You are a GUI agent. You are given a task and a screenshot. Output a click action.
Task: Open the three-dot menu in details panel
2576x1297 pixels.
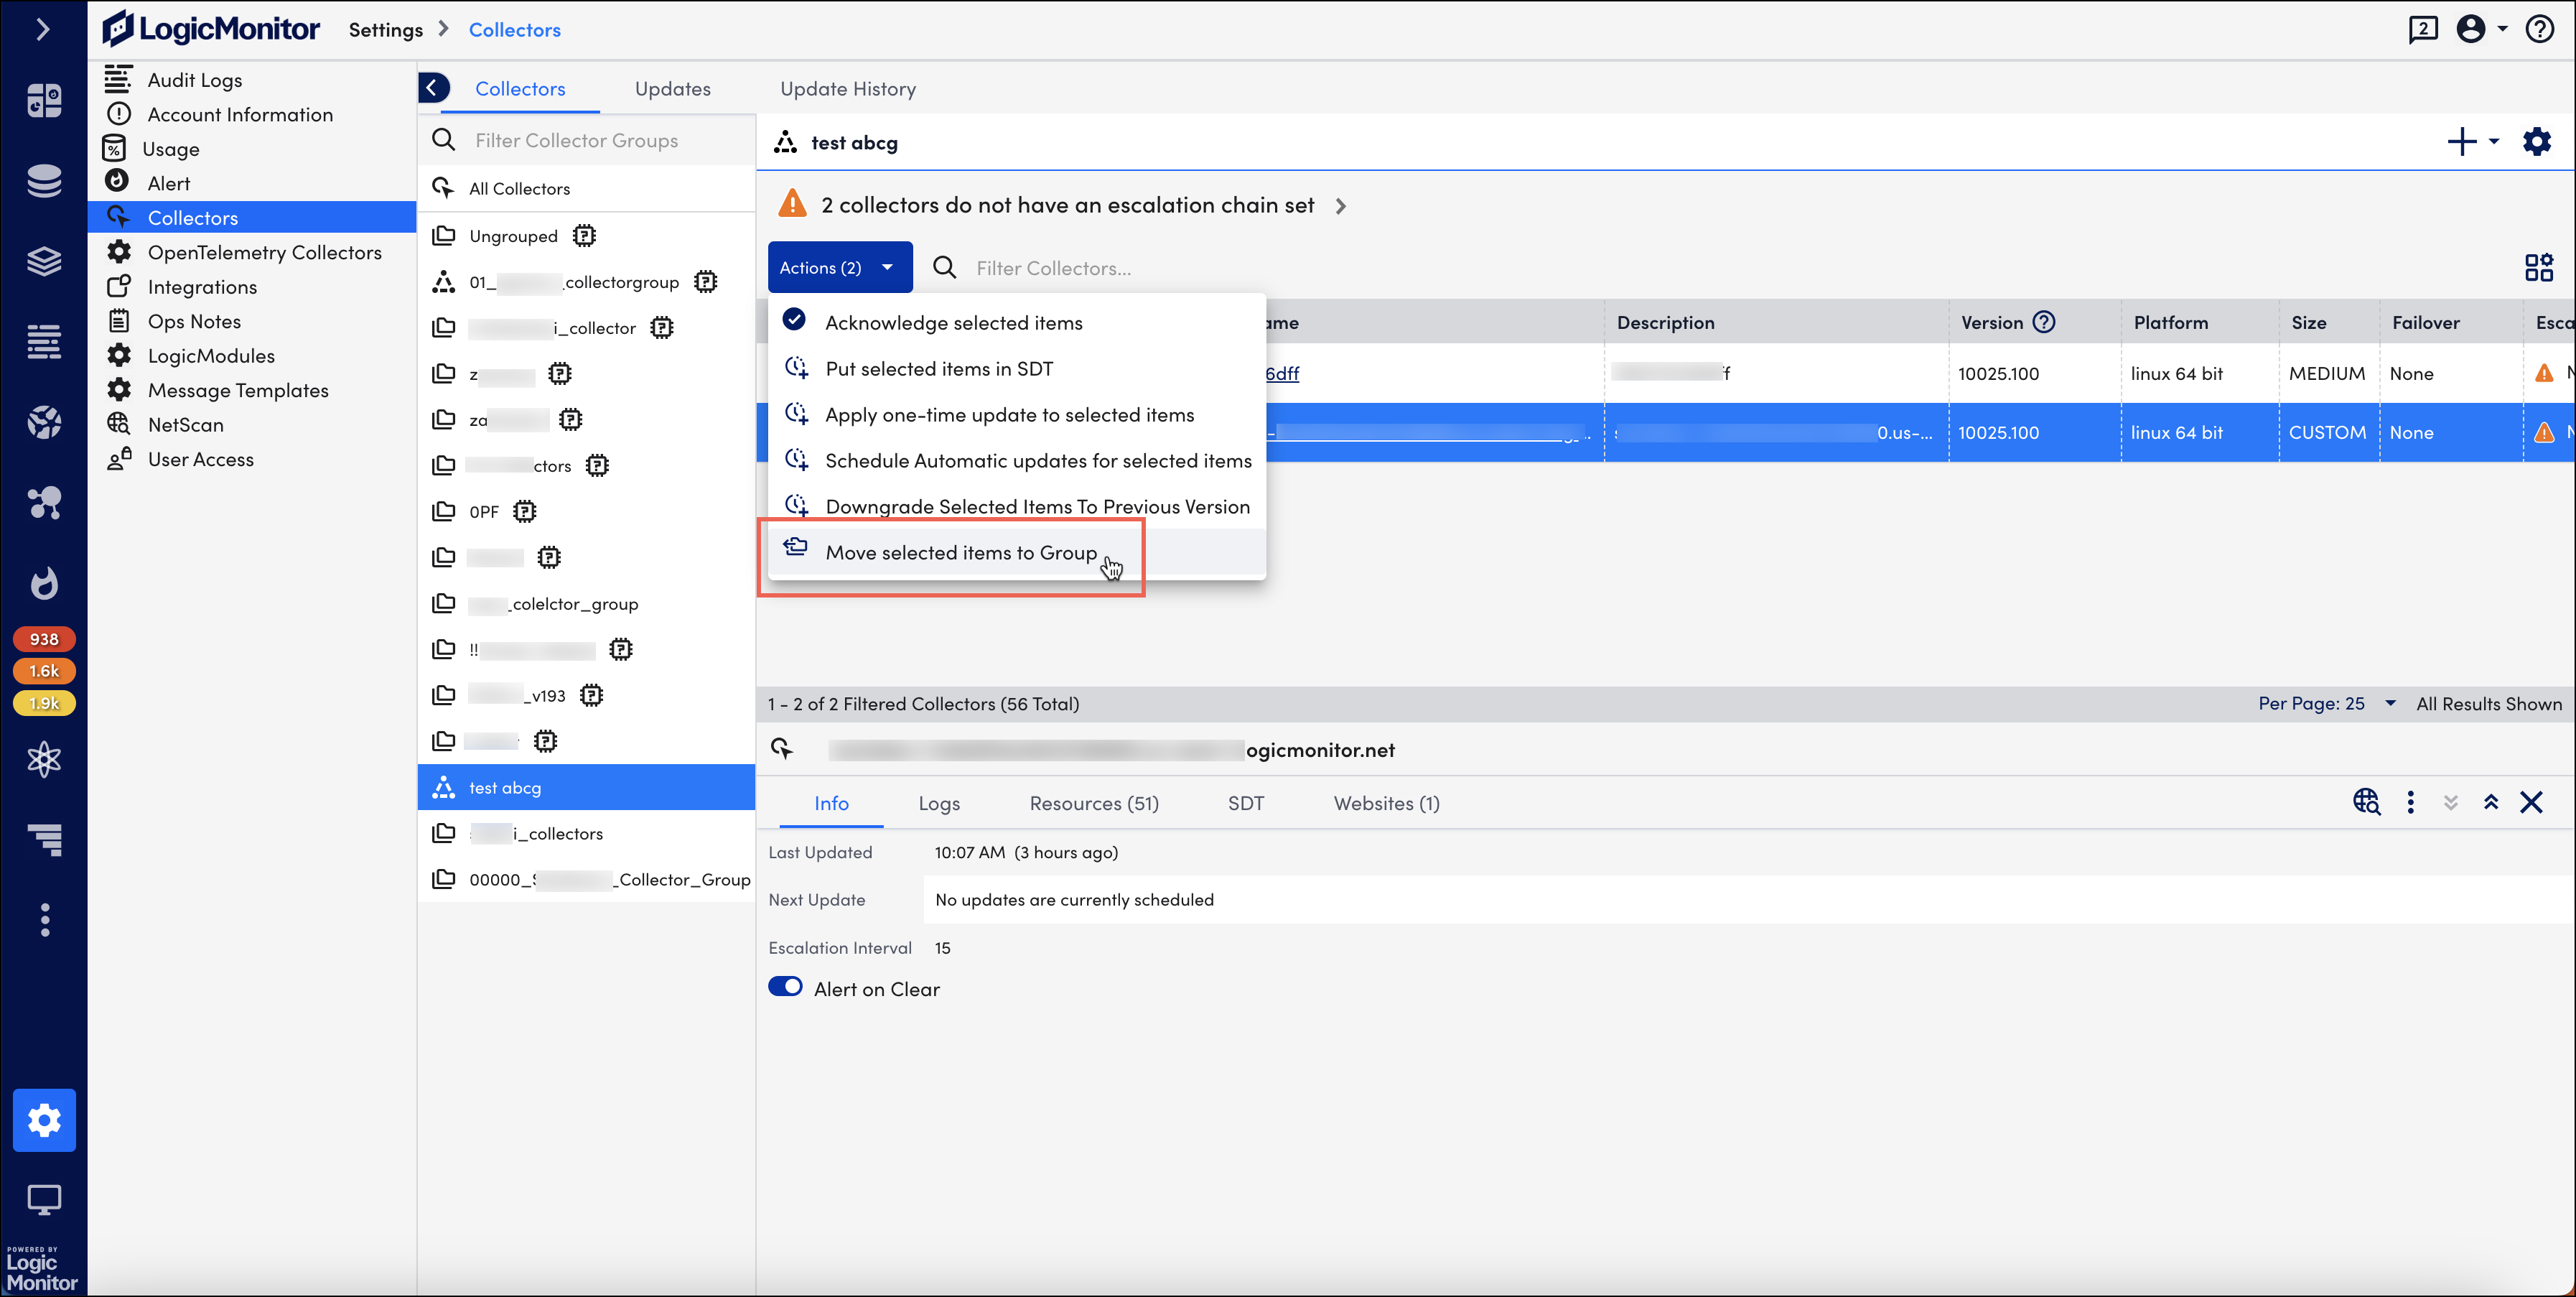[x=2410, y=802]
